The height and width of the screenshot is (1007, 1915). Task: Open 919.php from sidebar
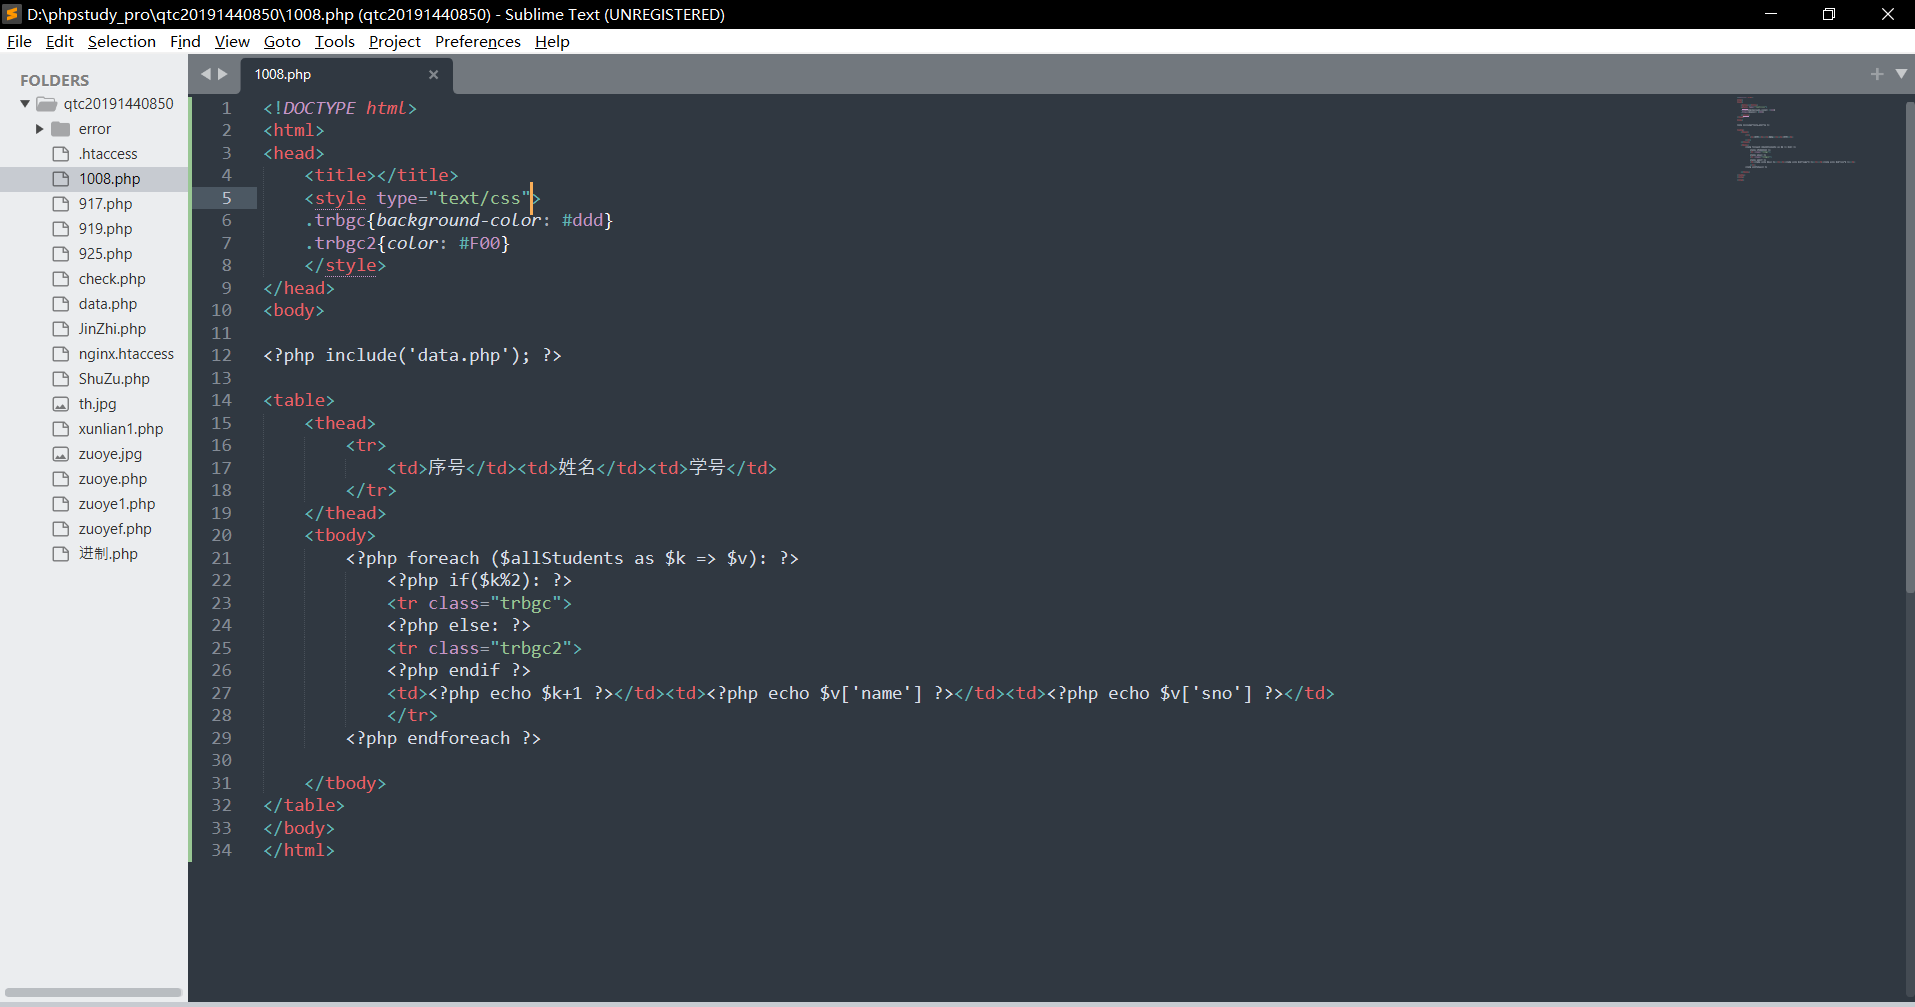click(x=105, y=229)
